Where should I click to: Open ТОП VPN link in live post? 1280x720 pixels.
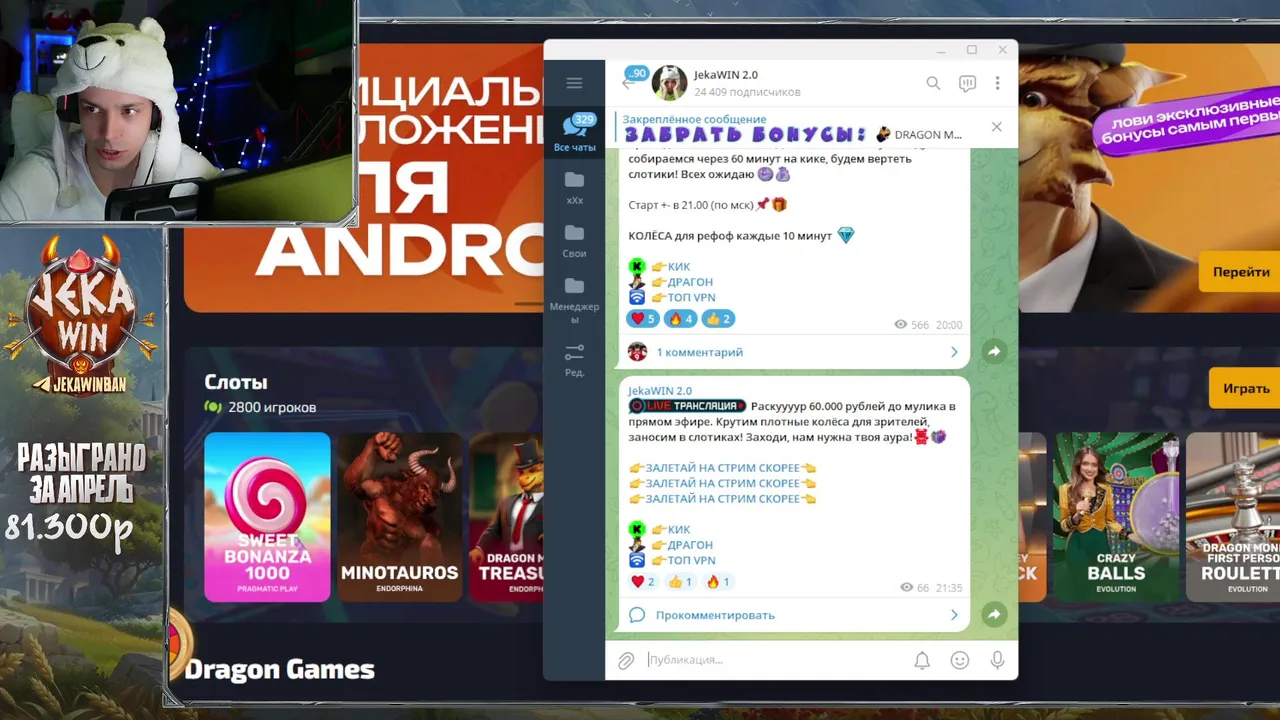click(x=691, y=560)
